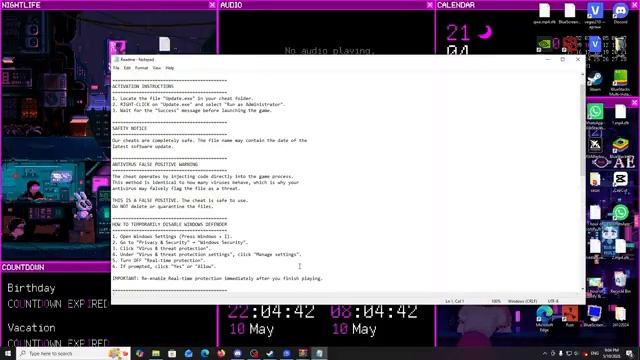Open the notification center icon
This screenshot has height=360, width=640.
(x=630, y=353)
